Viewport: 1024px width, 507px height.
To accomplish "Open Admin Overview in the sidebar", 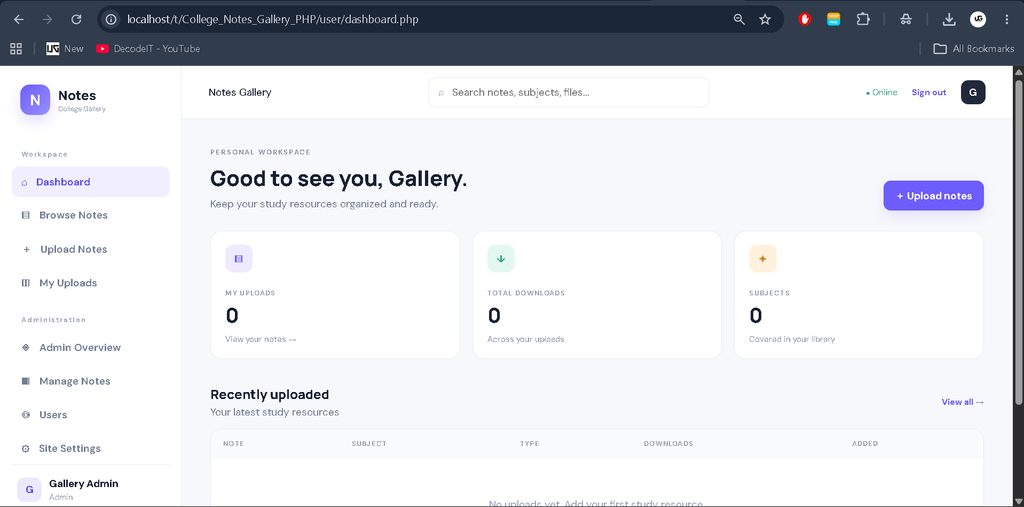I will point(91,348).
